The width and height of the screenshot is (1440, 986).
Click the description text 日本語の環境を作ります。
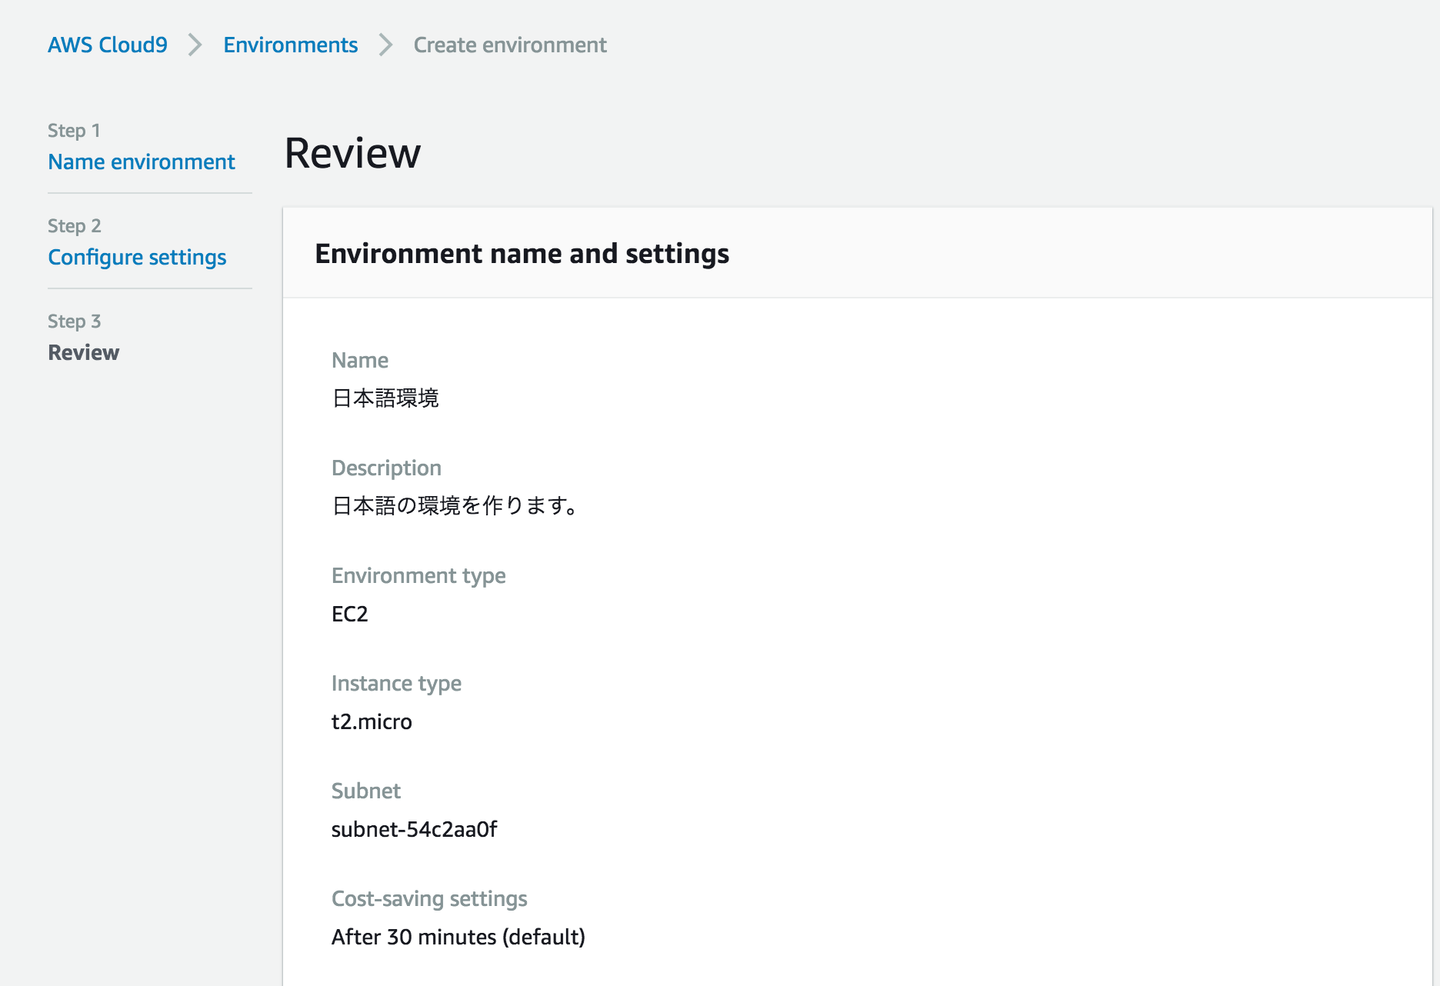455,506
